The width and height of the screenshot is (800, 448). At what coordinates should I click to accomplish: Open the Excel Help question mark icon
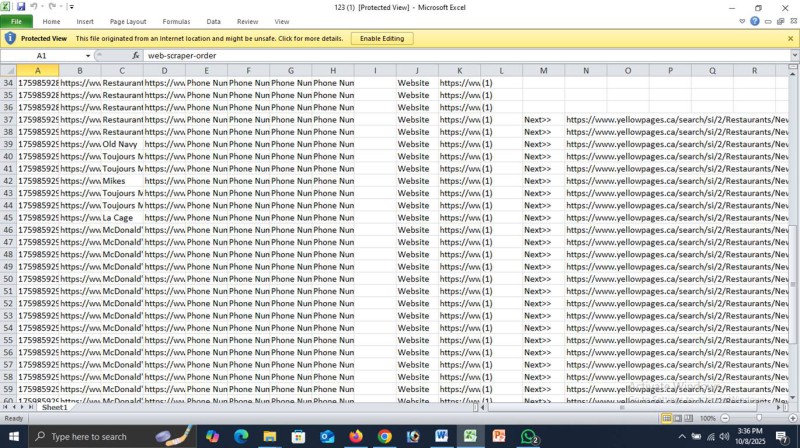(755, 21)
